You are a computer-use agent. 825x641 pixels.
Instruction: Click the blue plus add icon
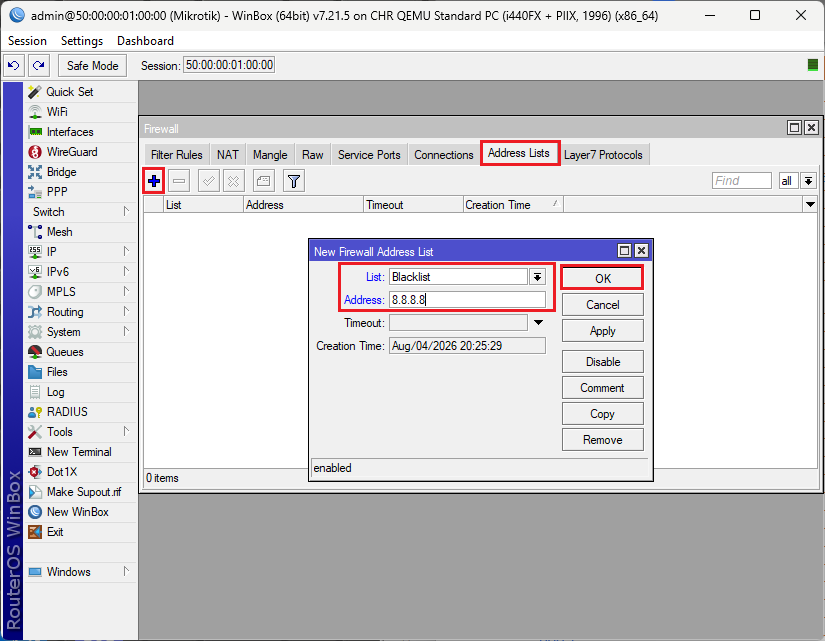click(x=154, y=181)
